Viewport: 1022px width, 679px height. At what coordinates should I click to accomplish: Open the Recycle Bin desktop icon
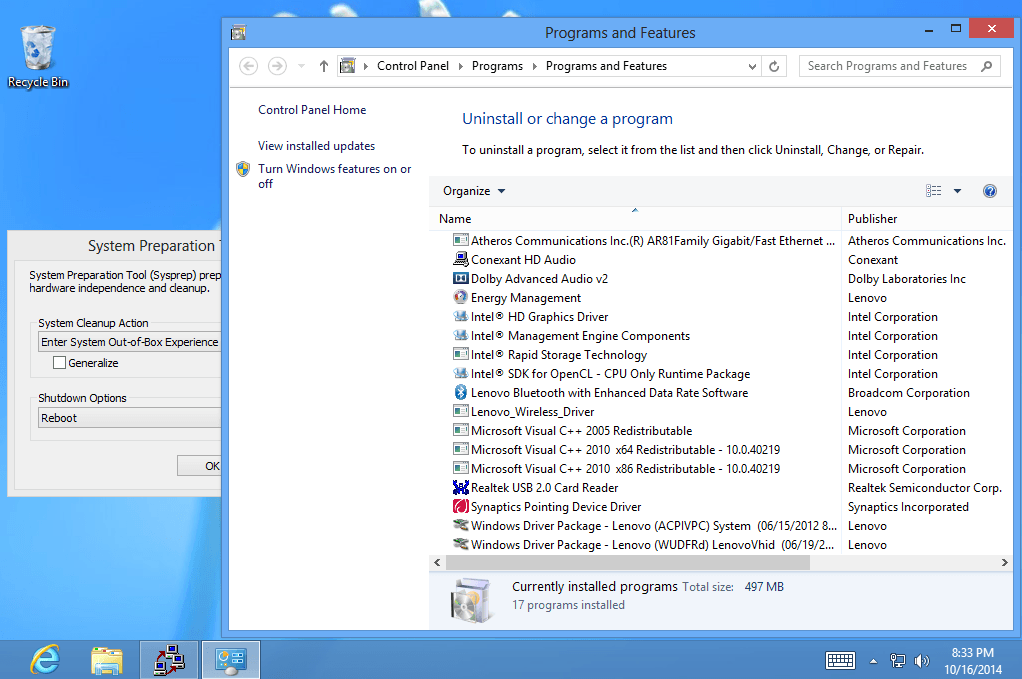click(38, 57)
